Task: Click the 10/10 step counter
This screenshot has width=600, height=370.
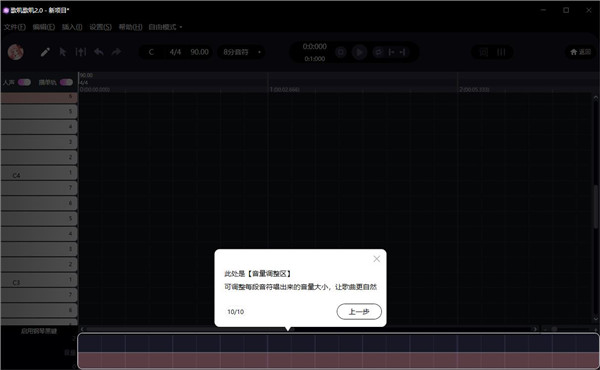Action: pyautogui.click(x=235, y=312)
